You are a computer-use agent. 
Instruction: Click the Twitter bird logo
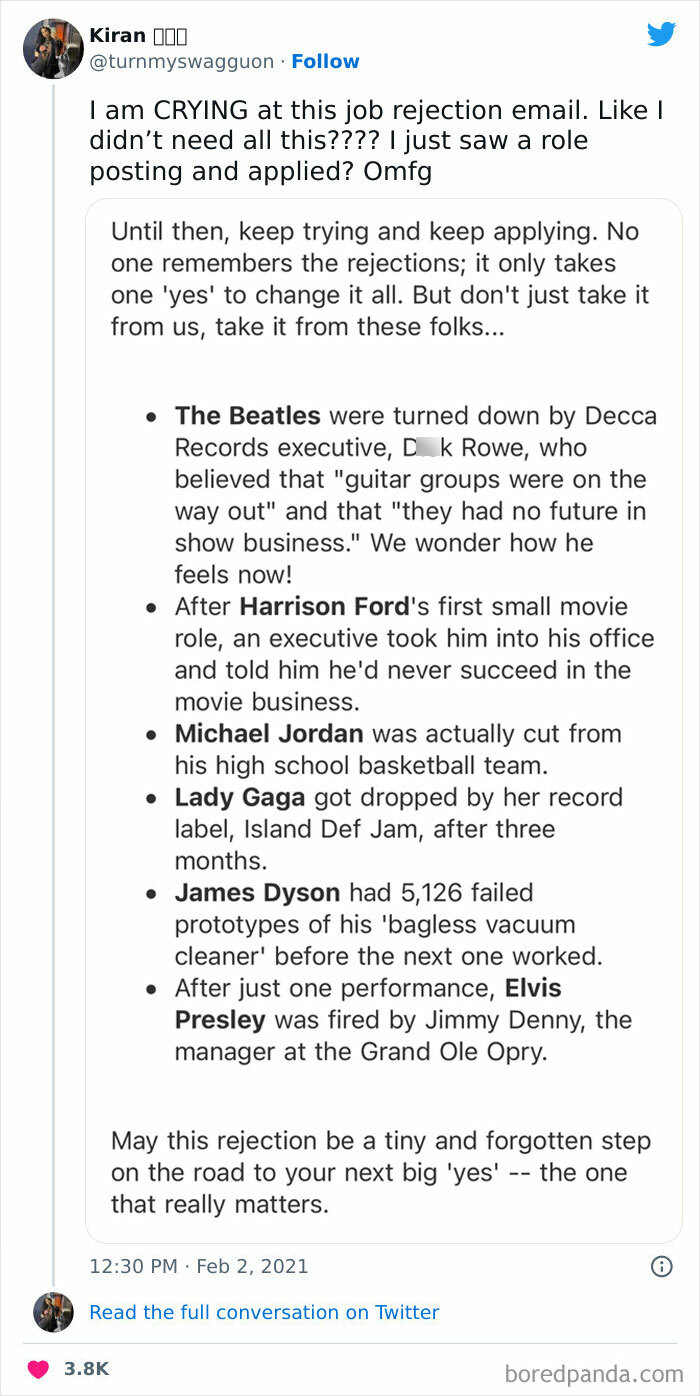tap(661, 34)
